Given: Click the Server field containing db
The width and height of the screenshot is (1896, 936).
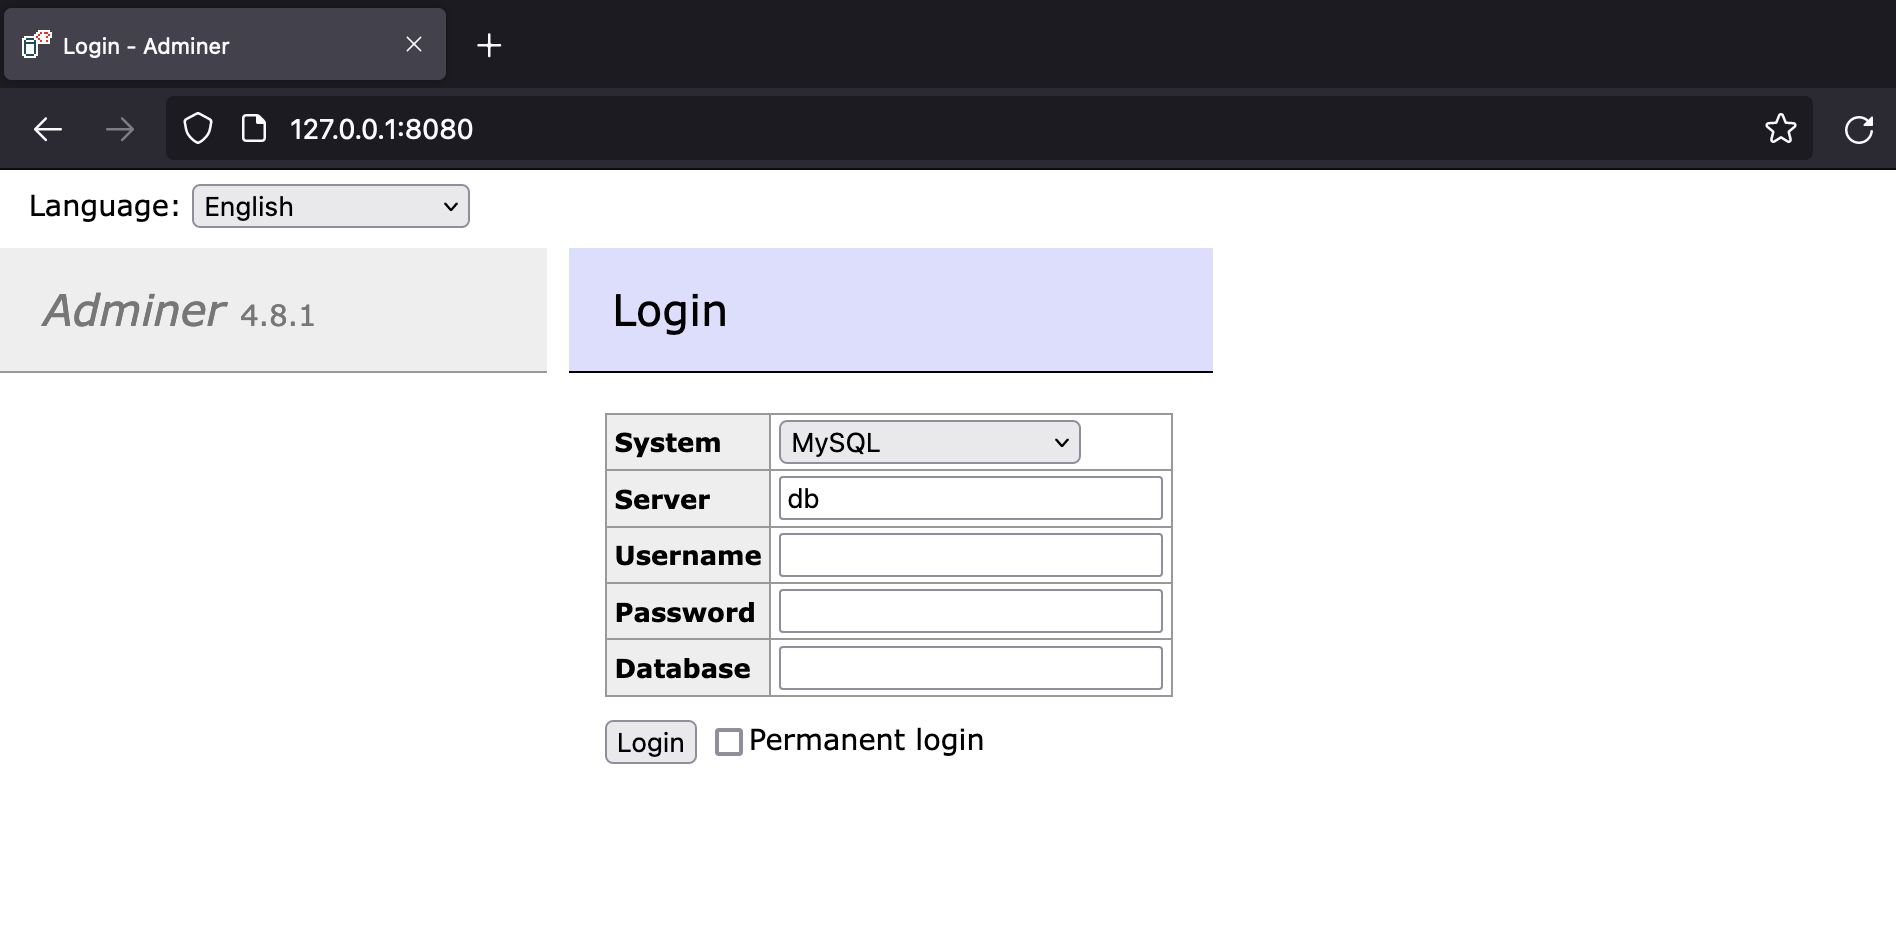Looking at the screenshot, I should (968, 497).
